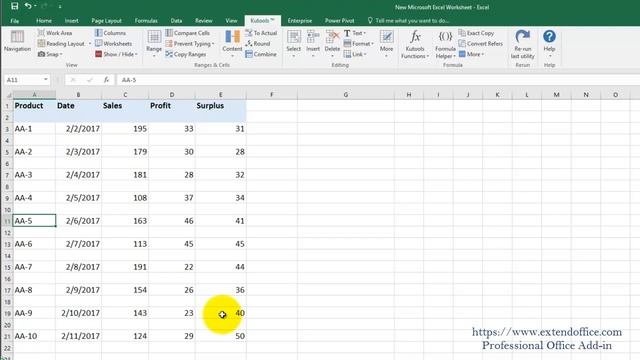Switch to the Enterprise tab

300,20
